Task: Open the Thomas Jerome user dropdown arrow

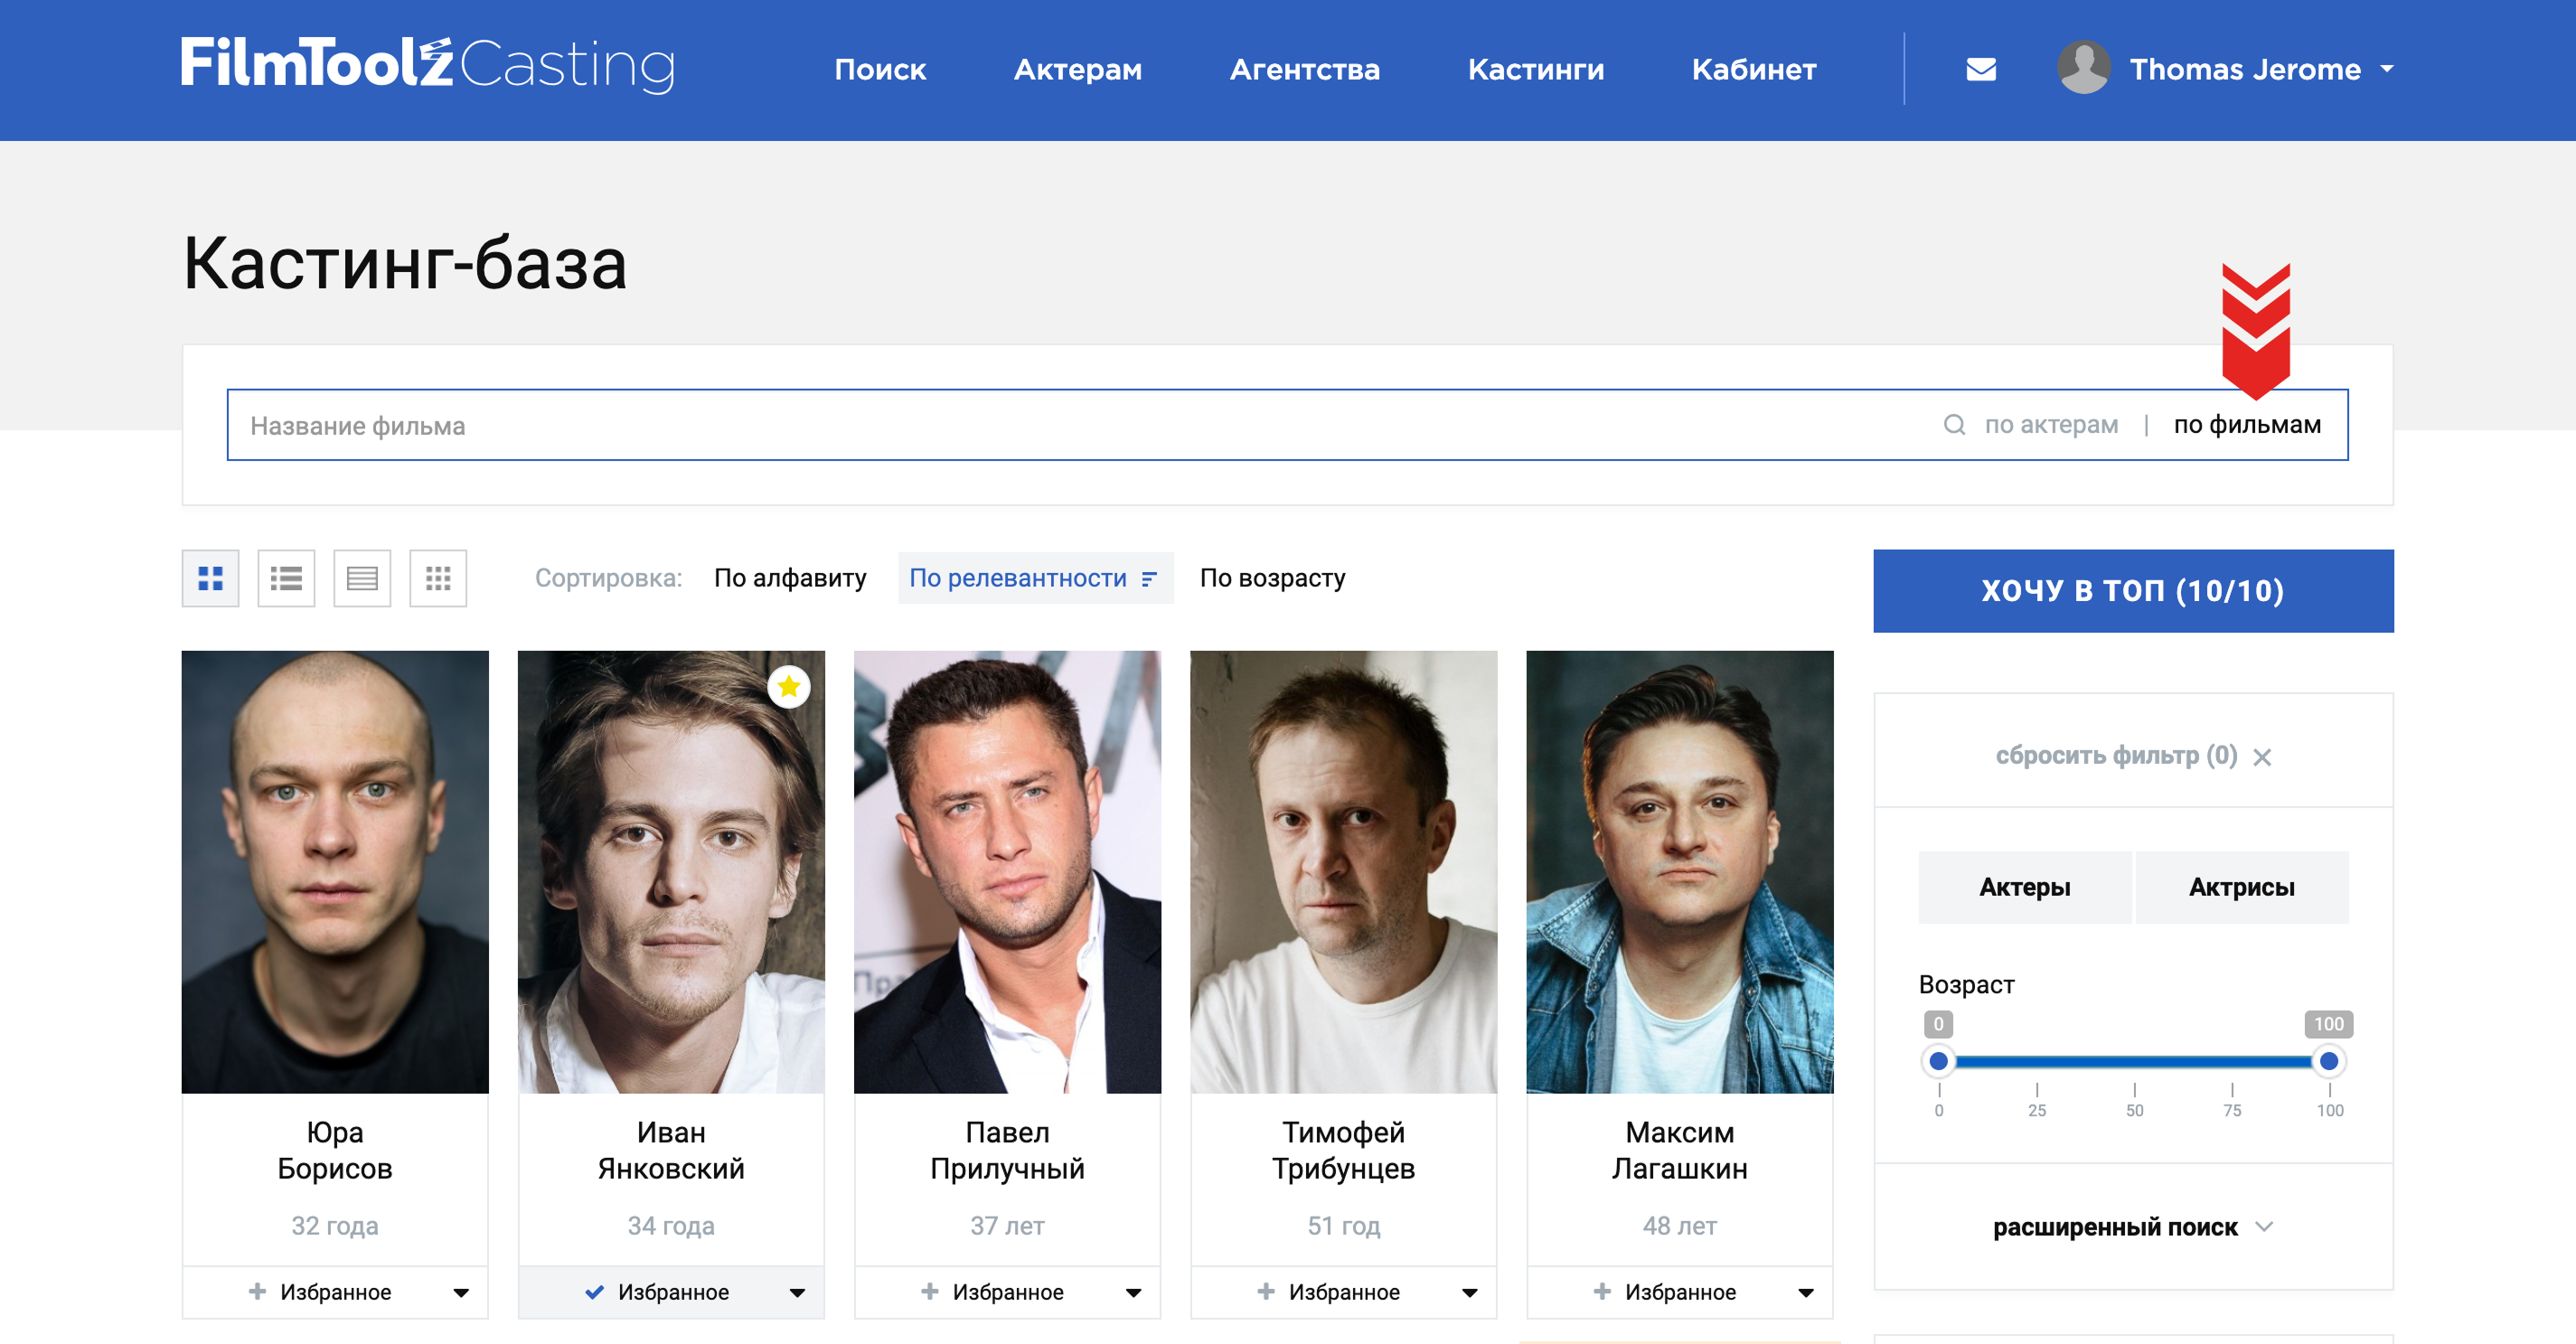Action: point(2387,70)
